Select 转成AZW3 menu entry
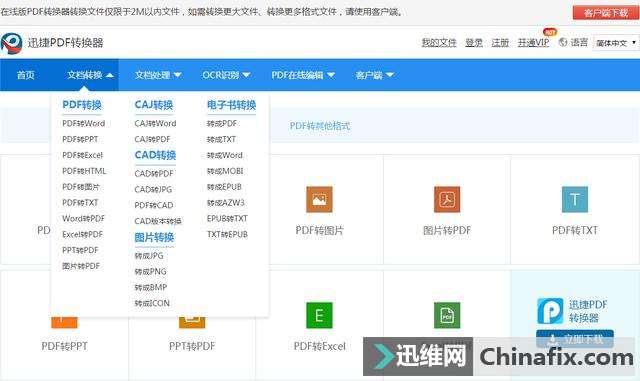Screen dimensions: 640x381 226,203
